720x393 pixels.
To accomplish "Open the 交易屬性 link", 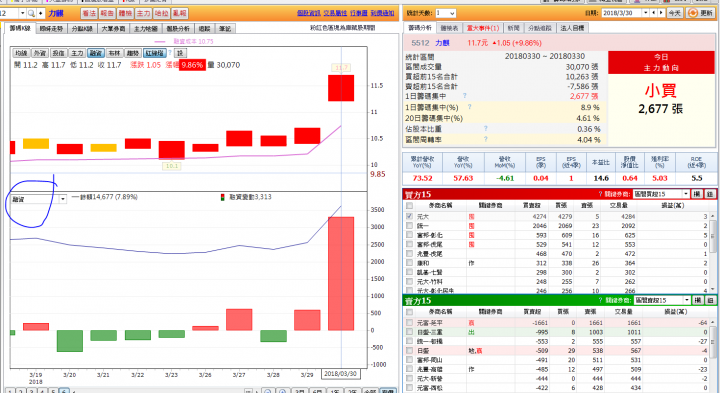I will [335, 13].
